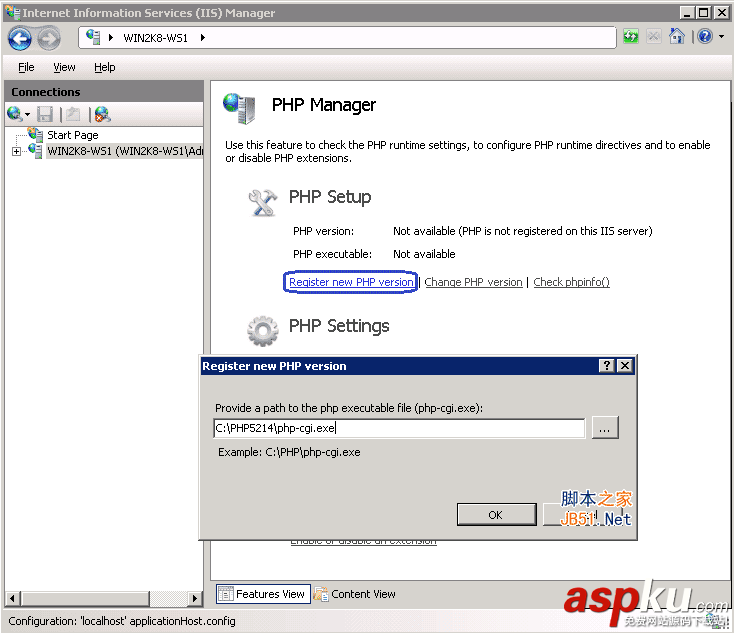
Task: Click the Up folder icon in Connections
Action: tap(73, 114)
